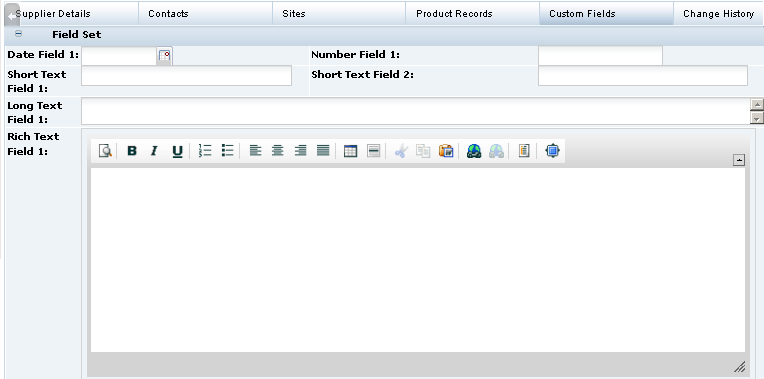Open the Date Field 1 calendar picker

click(165, 56)
